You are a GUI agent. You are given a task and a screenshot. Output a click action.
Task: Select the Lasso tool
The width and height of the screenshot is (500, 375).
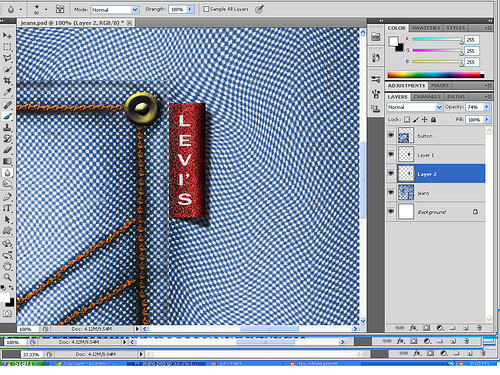[7, 58]
